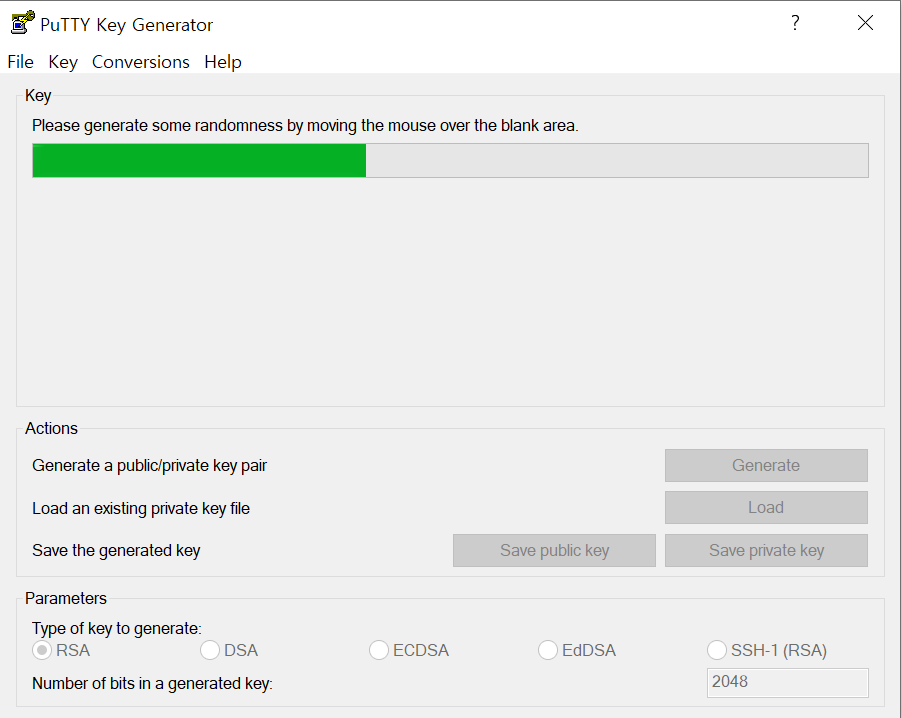Close the PuTTY Key Generator window
This screenshot has width=902, height=718.
865,23
